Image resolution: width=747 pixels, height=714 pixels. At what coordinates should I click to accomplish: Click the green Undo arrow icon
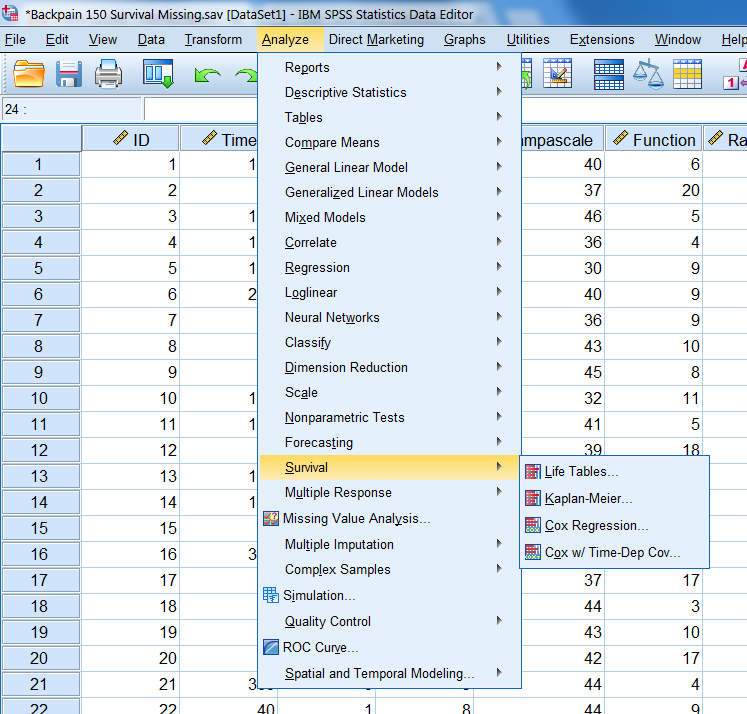click(x=207, y=75)
